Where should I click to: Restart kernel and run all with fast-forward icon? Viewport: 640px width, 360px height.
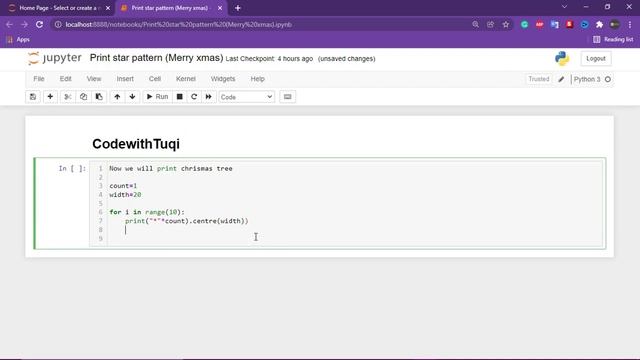pos(209,97)
